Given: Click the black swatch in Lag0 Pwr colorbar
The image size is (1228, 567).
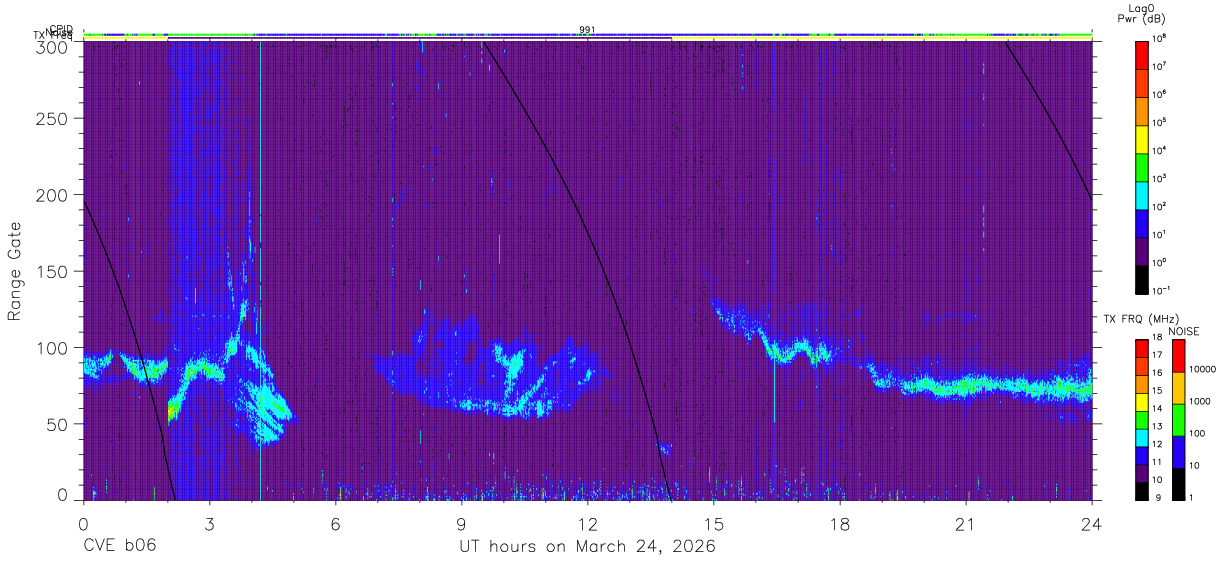Looking at the screenshot, I should [x=1142, y=279].
